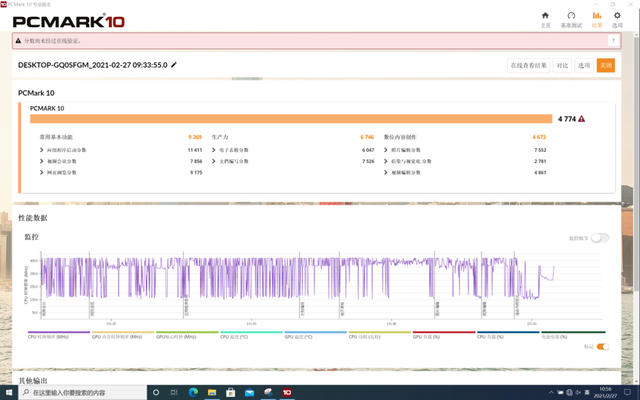Click pencil icon to rename result
The image size is (640, 400).
point(174,65)
